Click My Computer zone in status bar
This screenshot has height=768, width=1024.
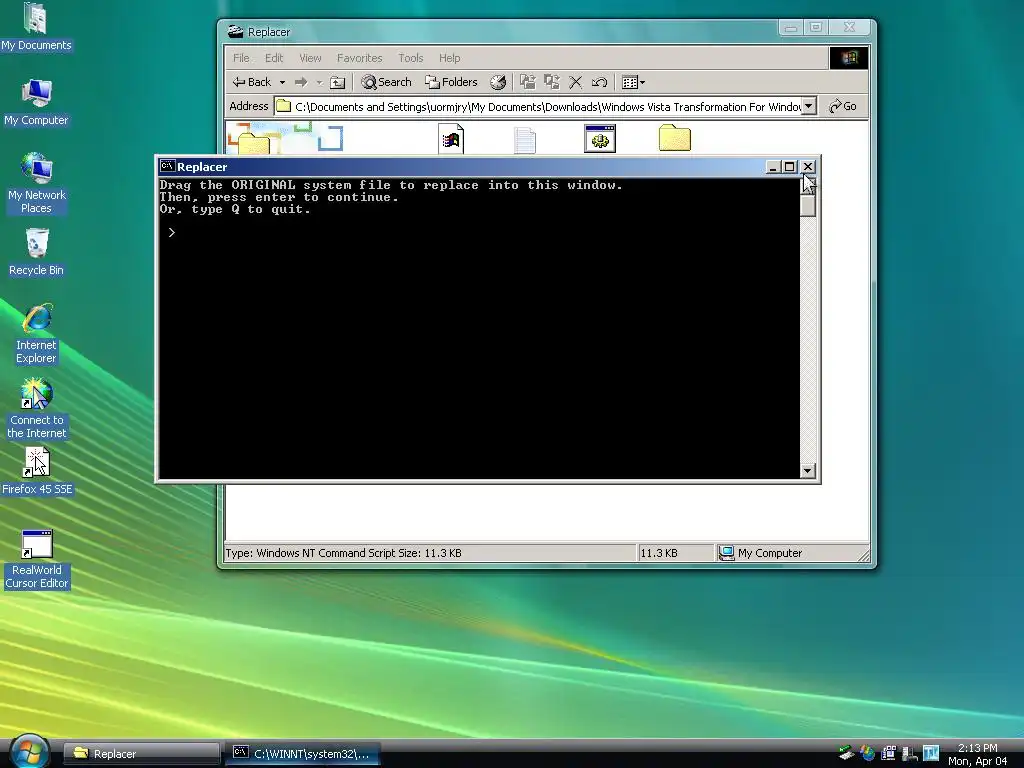click(761, 553)
